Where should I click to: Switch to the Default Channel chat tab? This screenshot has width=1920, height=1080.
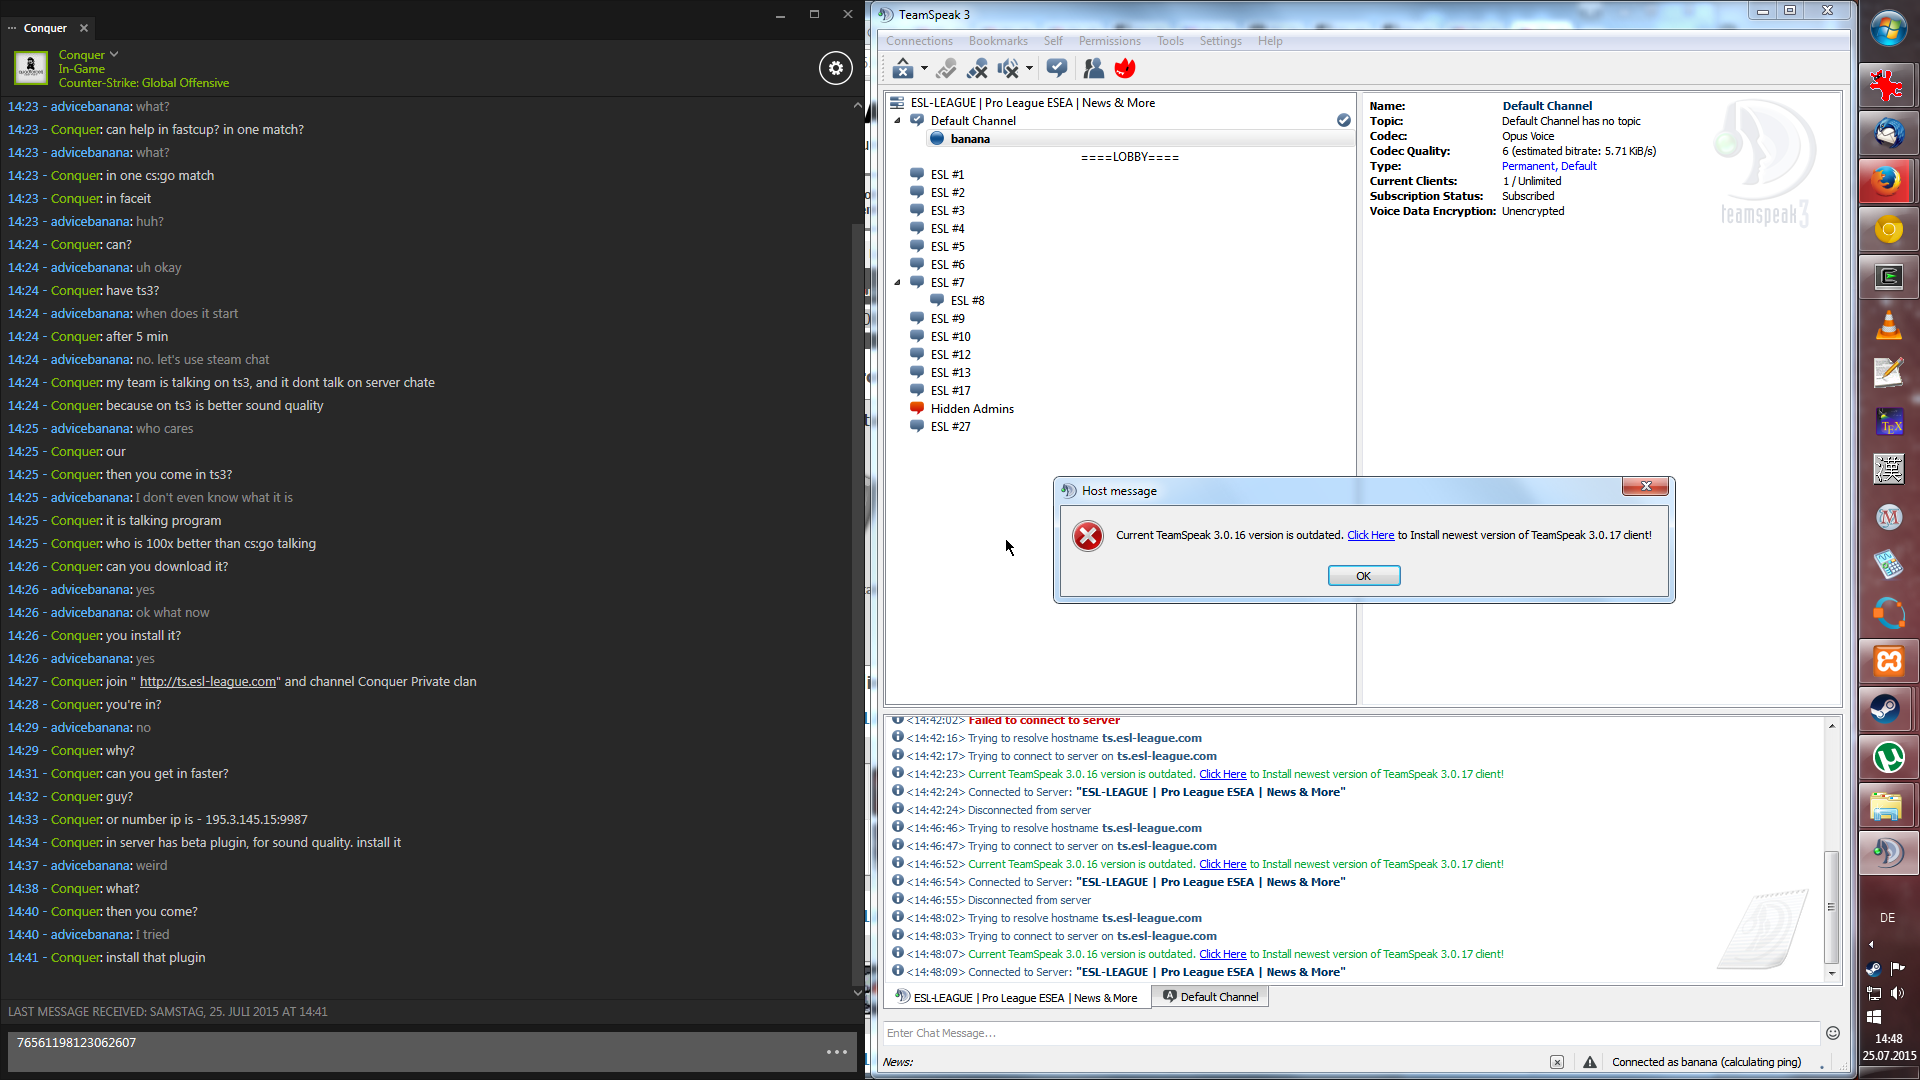(1210, 997)
